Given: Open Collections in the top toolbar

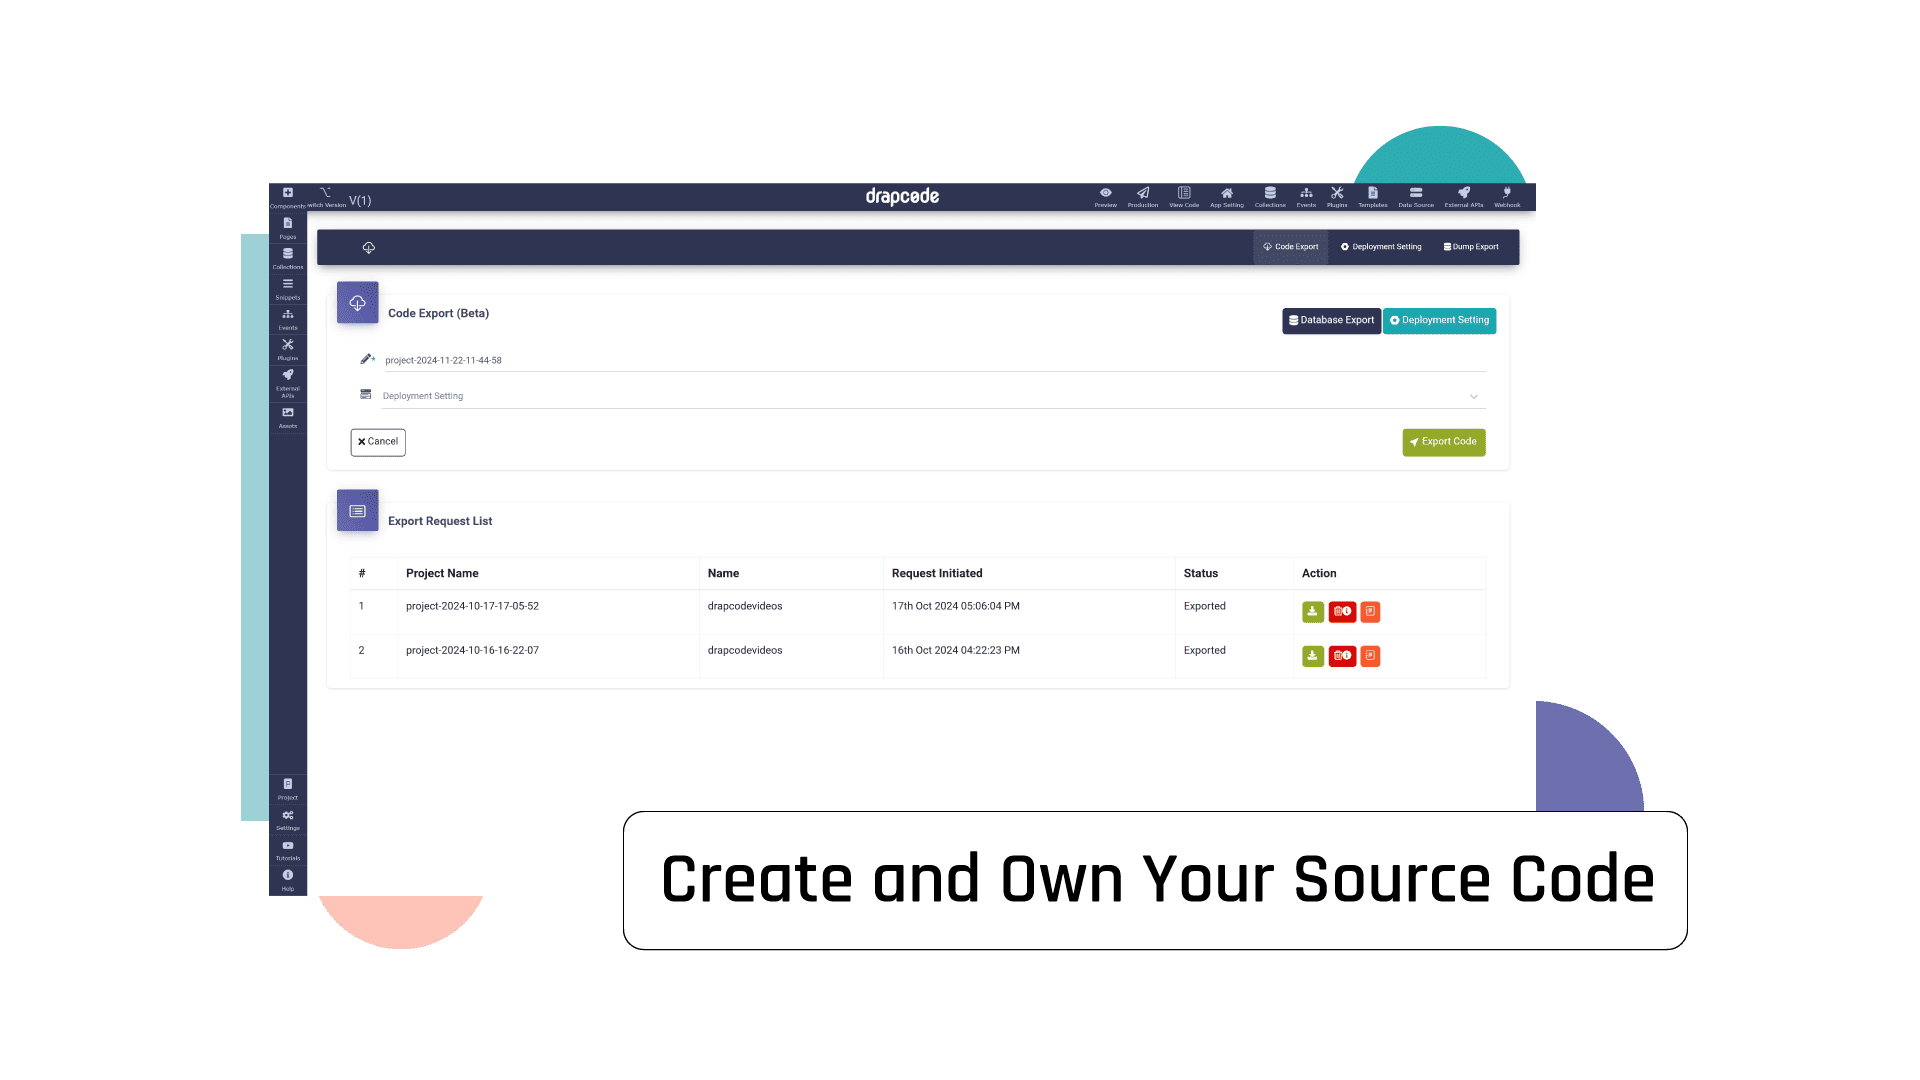Looking at the screenshot, I should 1270,196.
